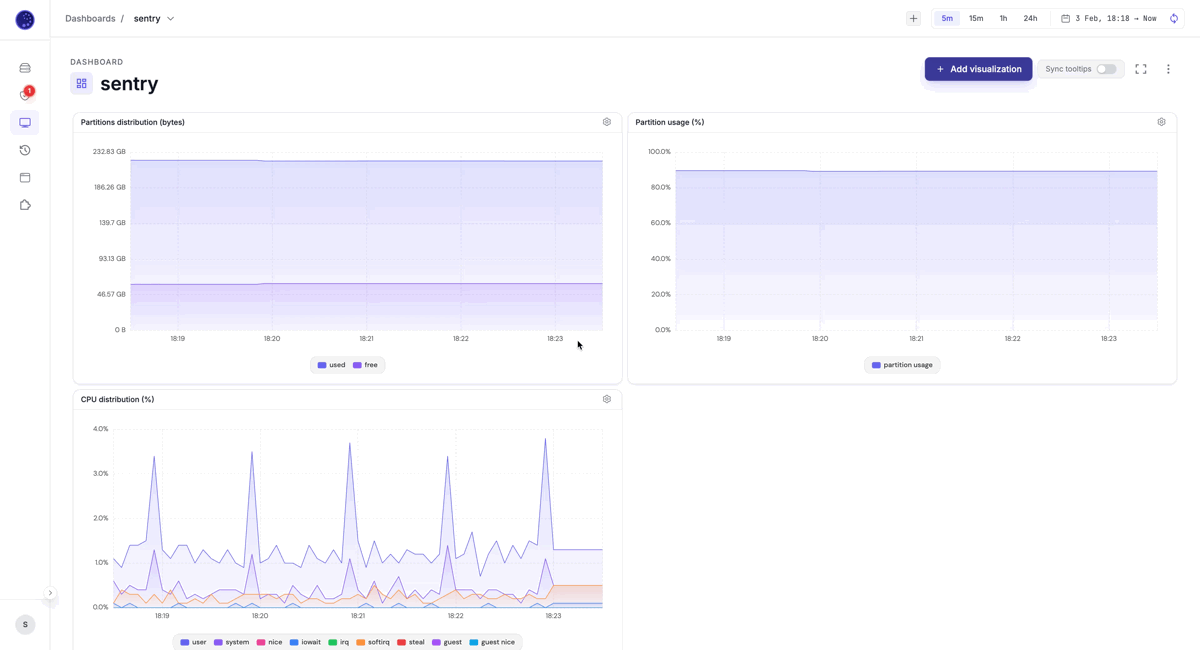1200x650 pixels.
Task: Open the shield icon with notification badge
Action: coord(25,95)
